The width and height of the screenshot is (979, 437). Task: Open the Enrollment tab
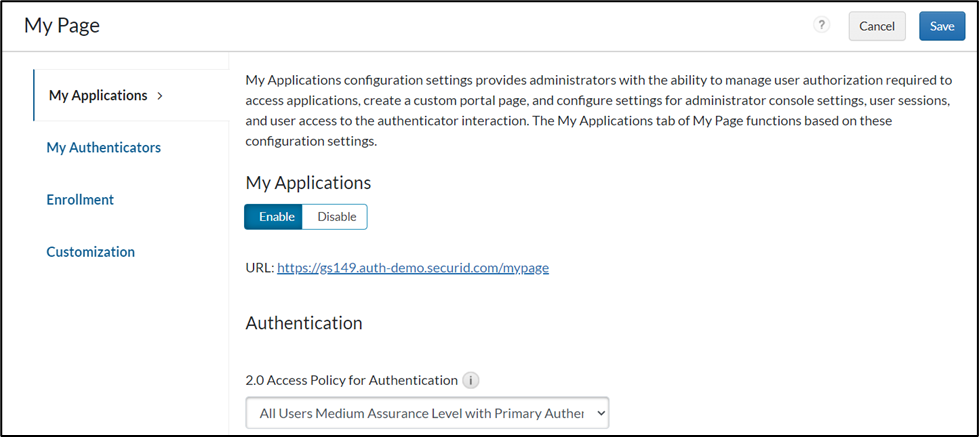point(80,200)
